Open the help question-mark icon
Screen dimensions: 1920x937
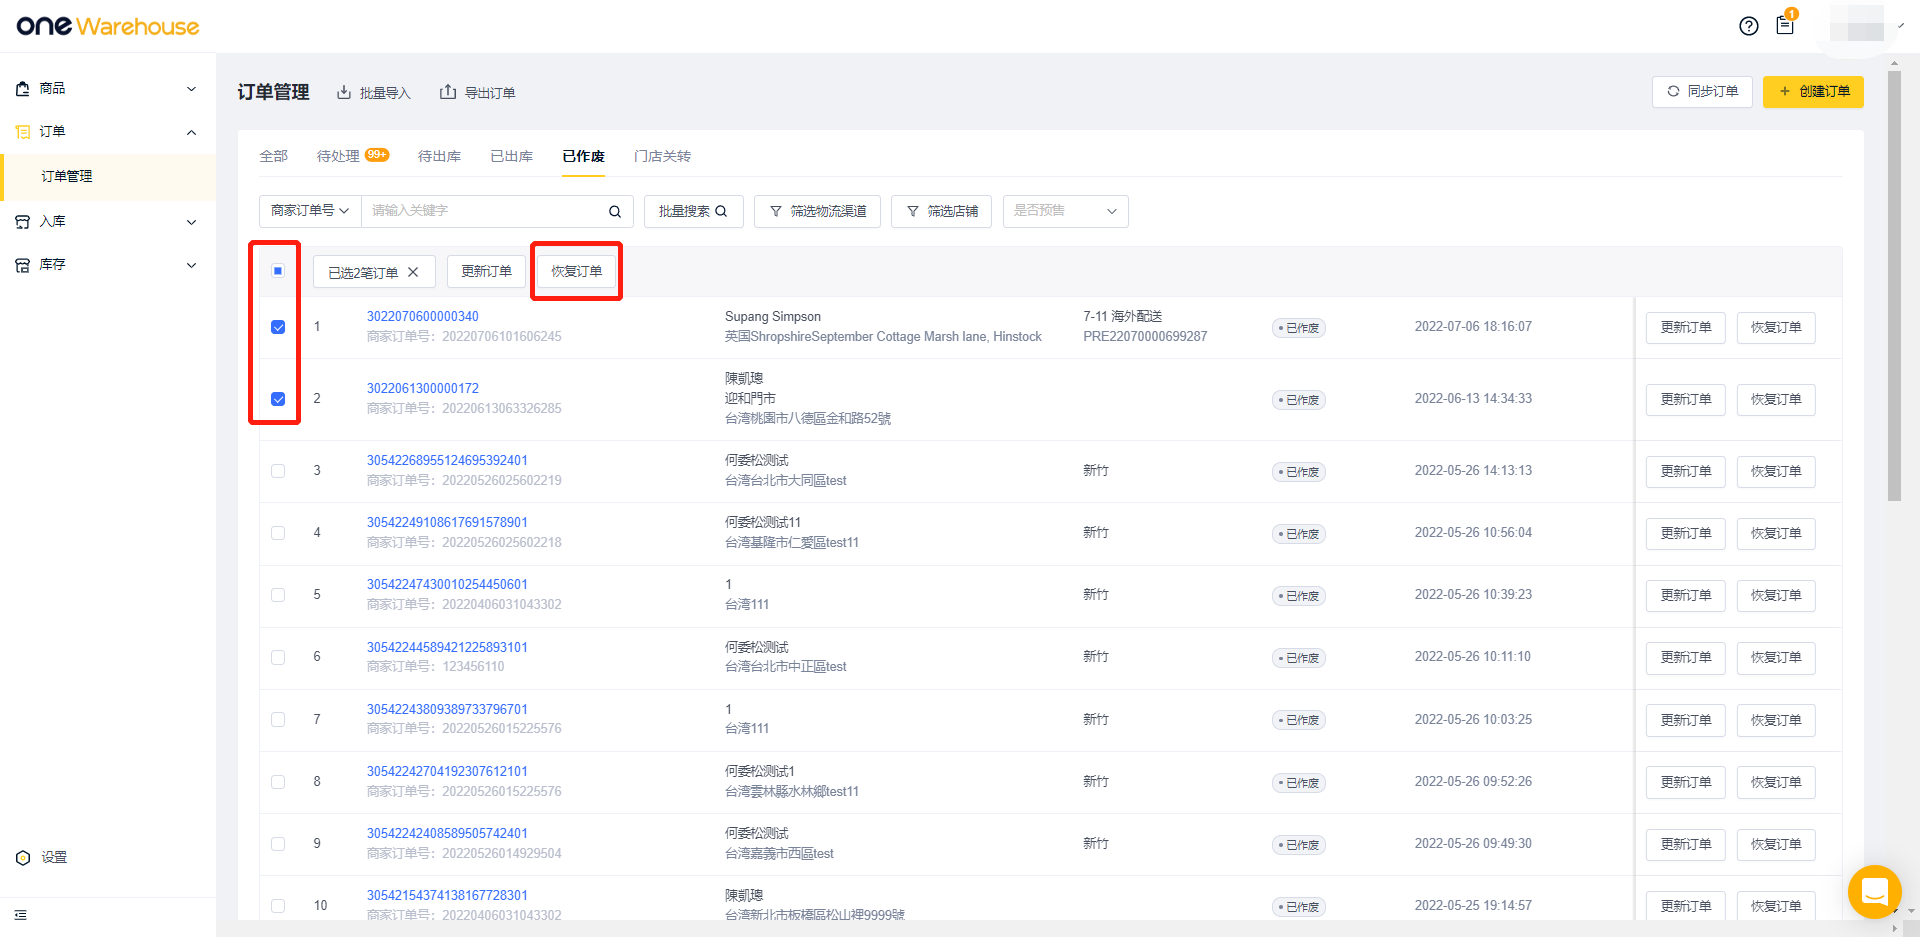1748,26
